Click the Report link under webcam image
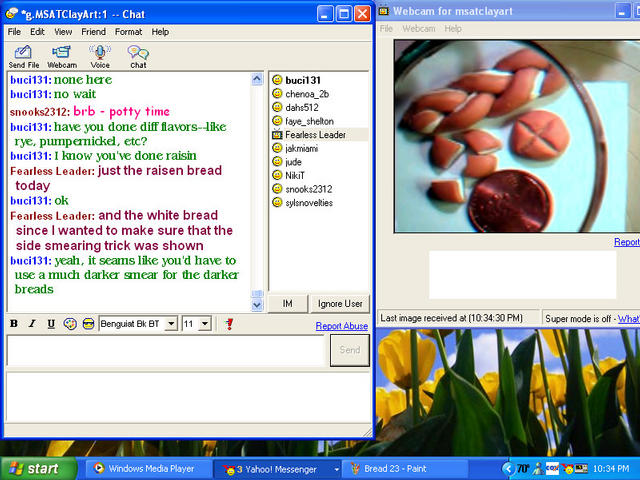Image resolution: width=640 pixels, height=480 pixels. click(x=627, y=242)
